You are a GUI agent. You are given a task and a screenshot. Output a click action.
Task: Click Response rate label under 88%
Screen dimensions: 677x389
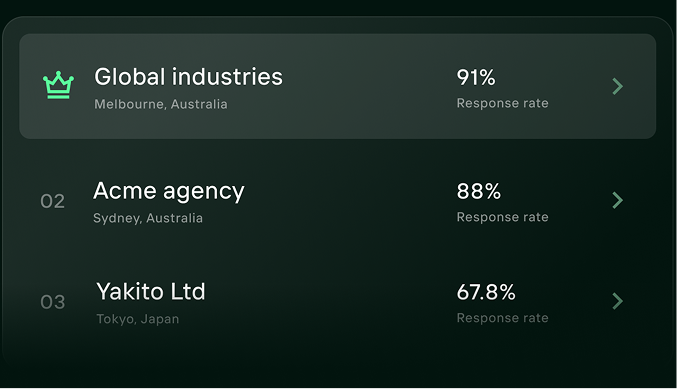click(503, 217)
